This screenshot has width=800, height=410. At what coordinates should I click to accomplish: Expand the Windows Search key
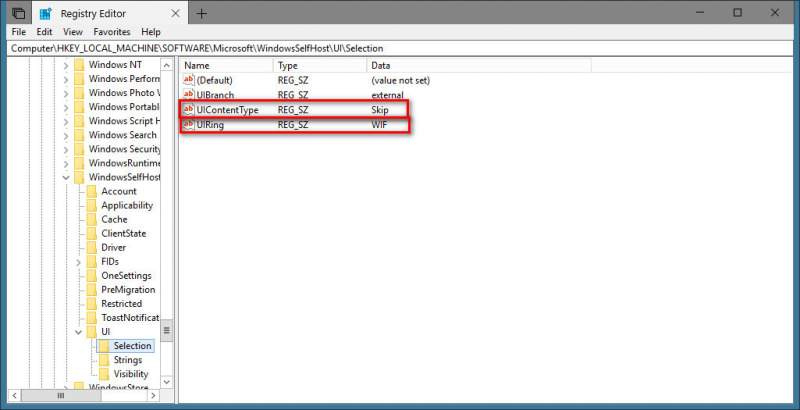coord(66,135)
